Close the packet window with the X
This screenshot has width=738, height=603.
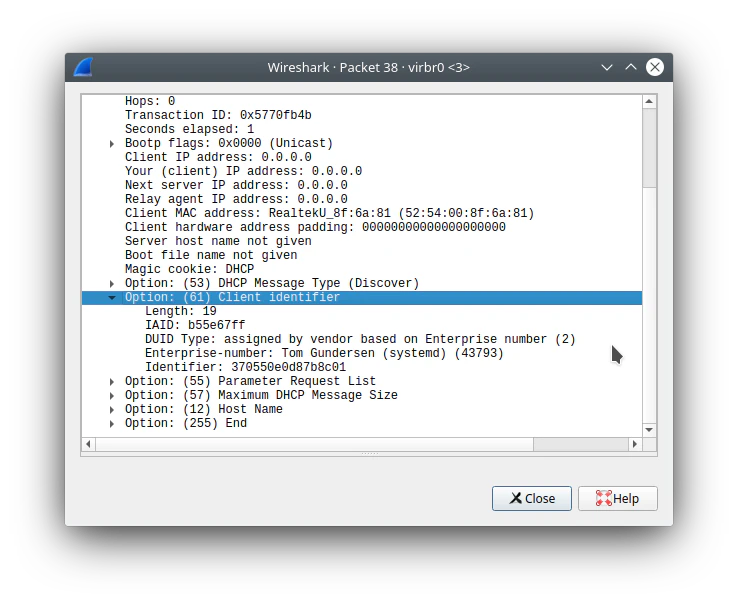click(x=654, y=67)
